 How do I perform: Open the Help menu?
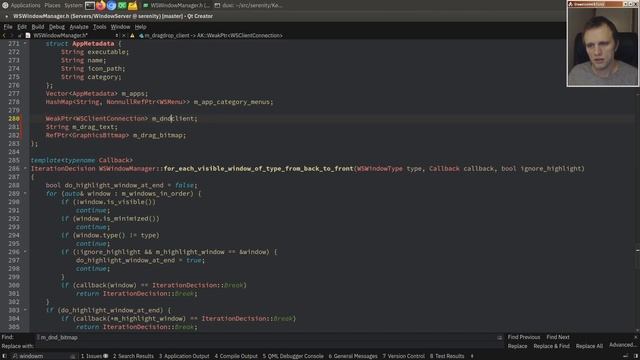pos(140,27)
